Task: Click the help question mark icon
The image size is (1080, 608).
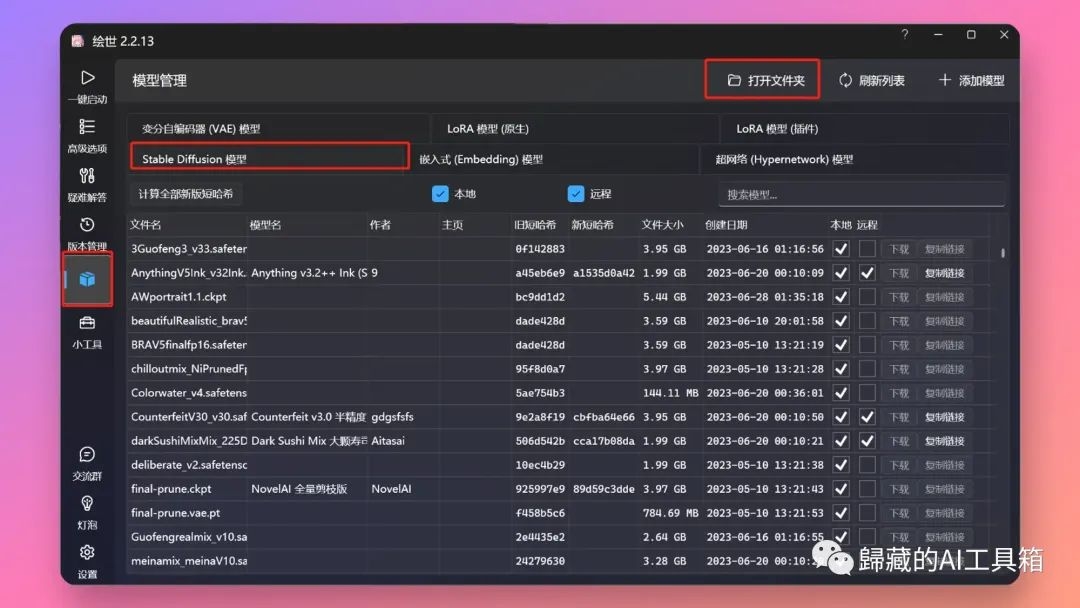Action: tap(904, 34)
